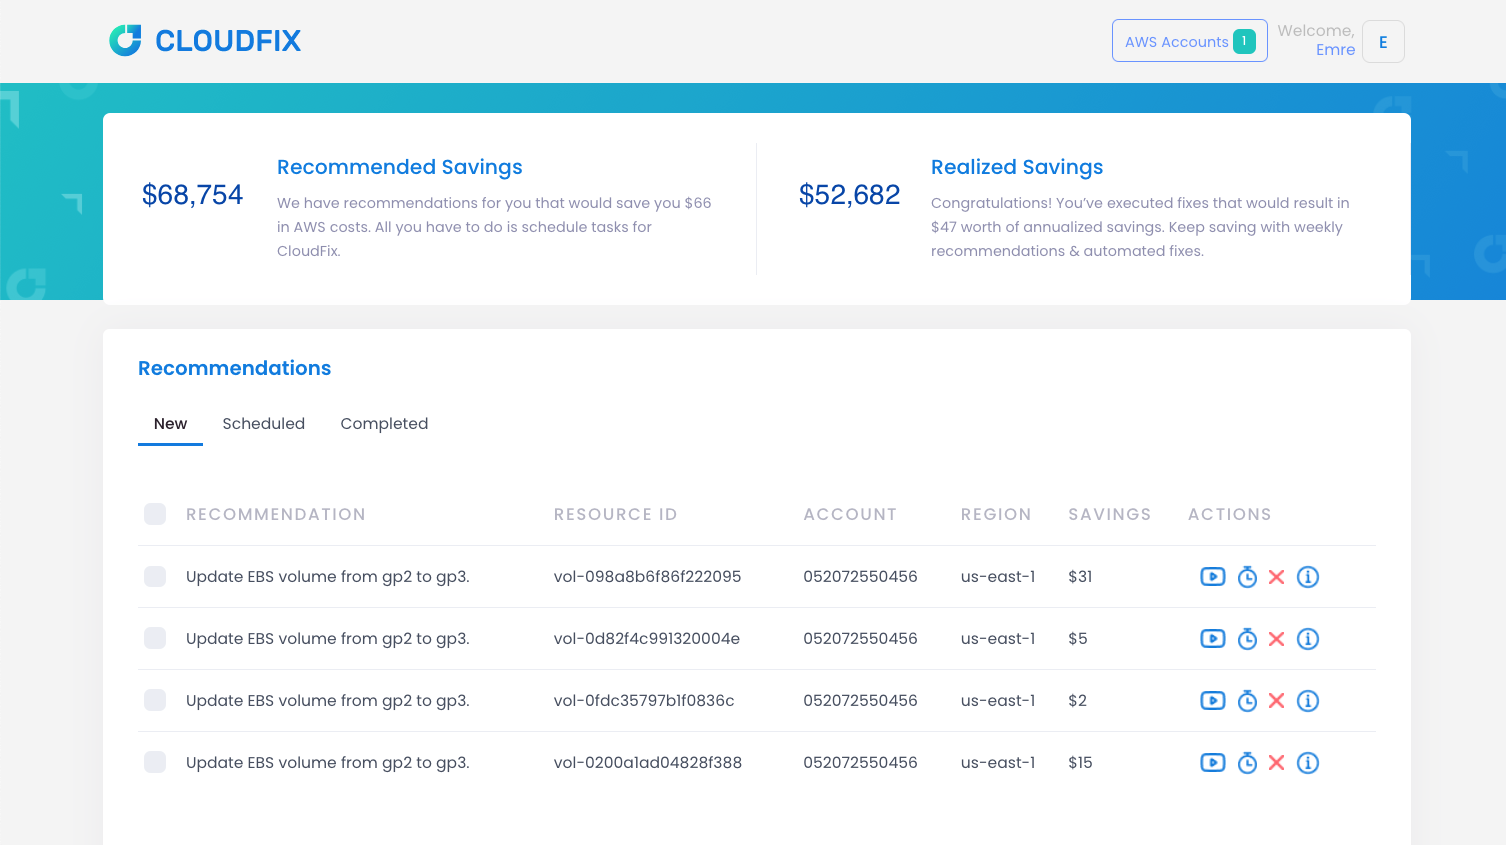Schedule fix for the $31 savings row
This screenshot has width=1506, height=845.
pos(1247,577)
